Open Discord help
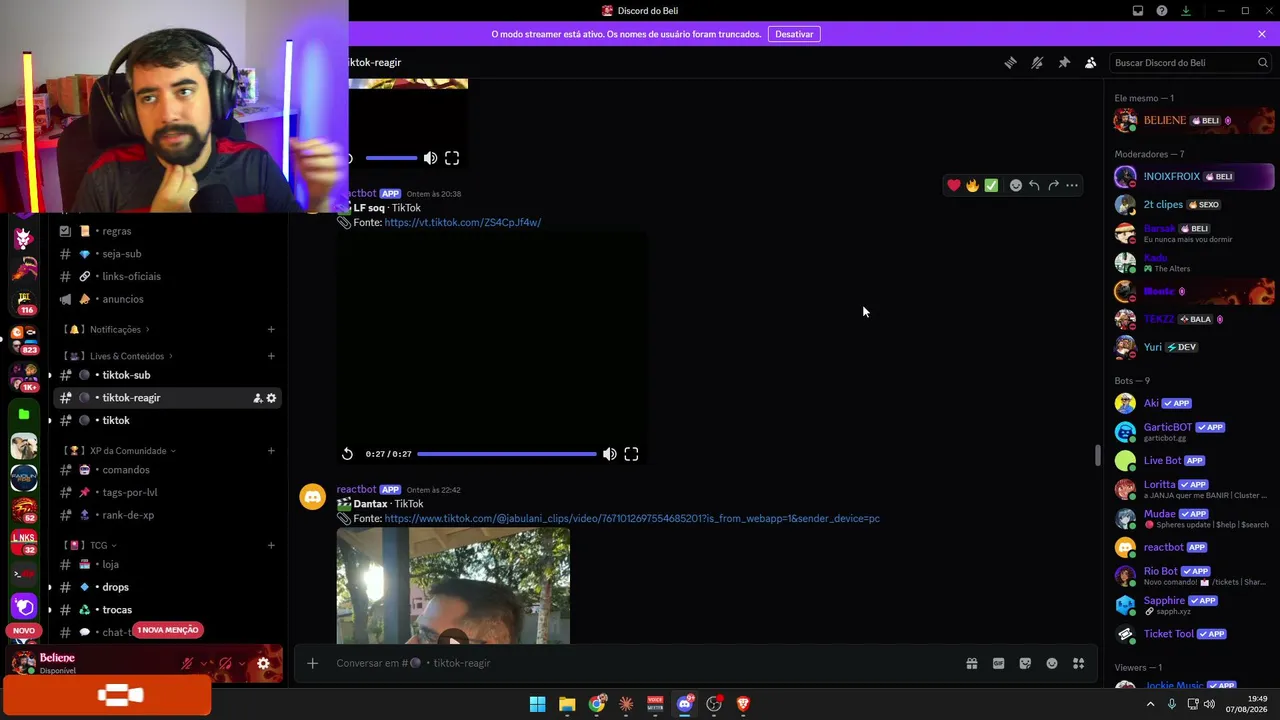The width and height of the screenshot is (1280, 720). pos(1162,11)
